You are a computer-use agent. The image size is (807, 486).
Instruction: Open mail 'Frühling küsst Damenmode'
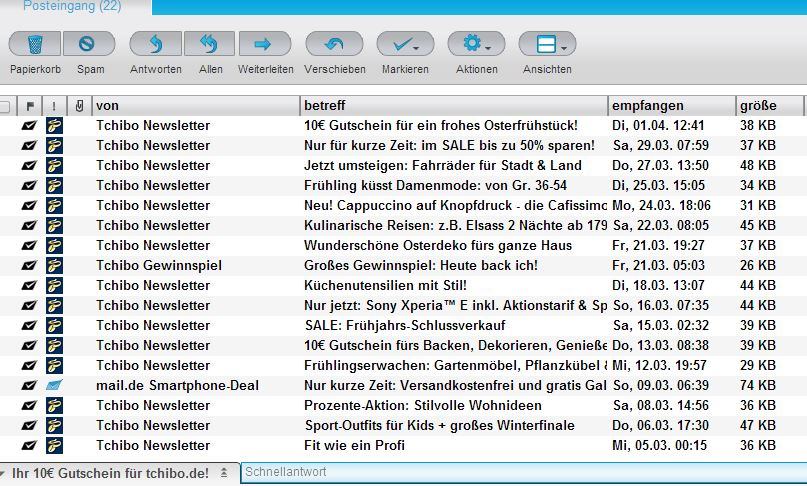point(435,186)
